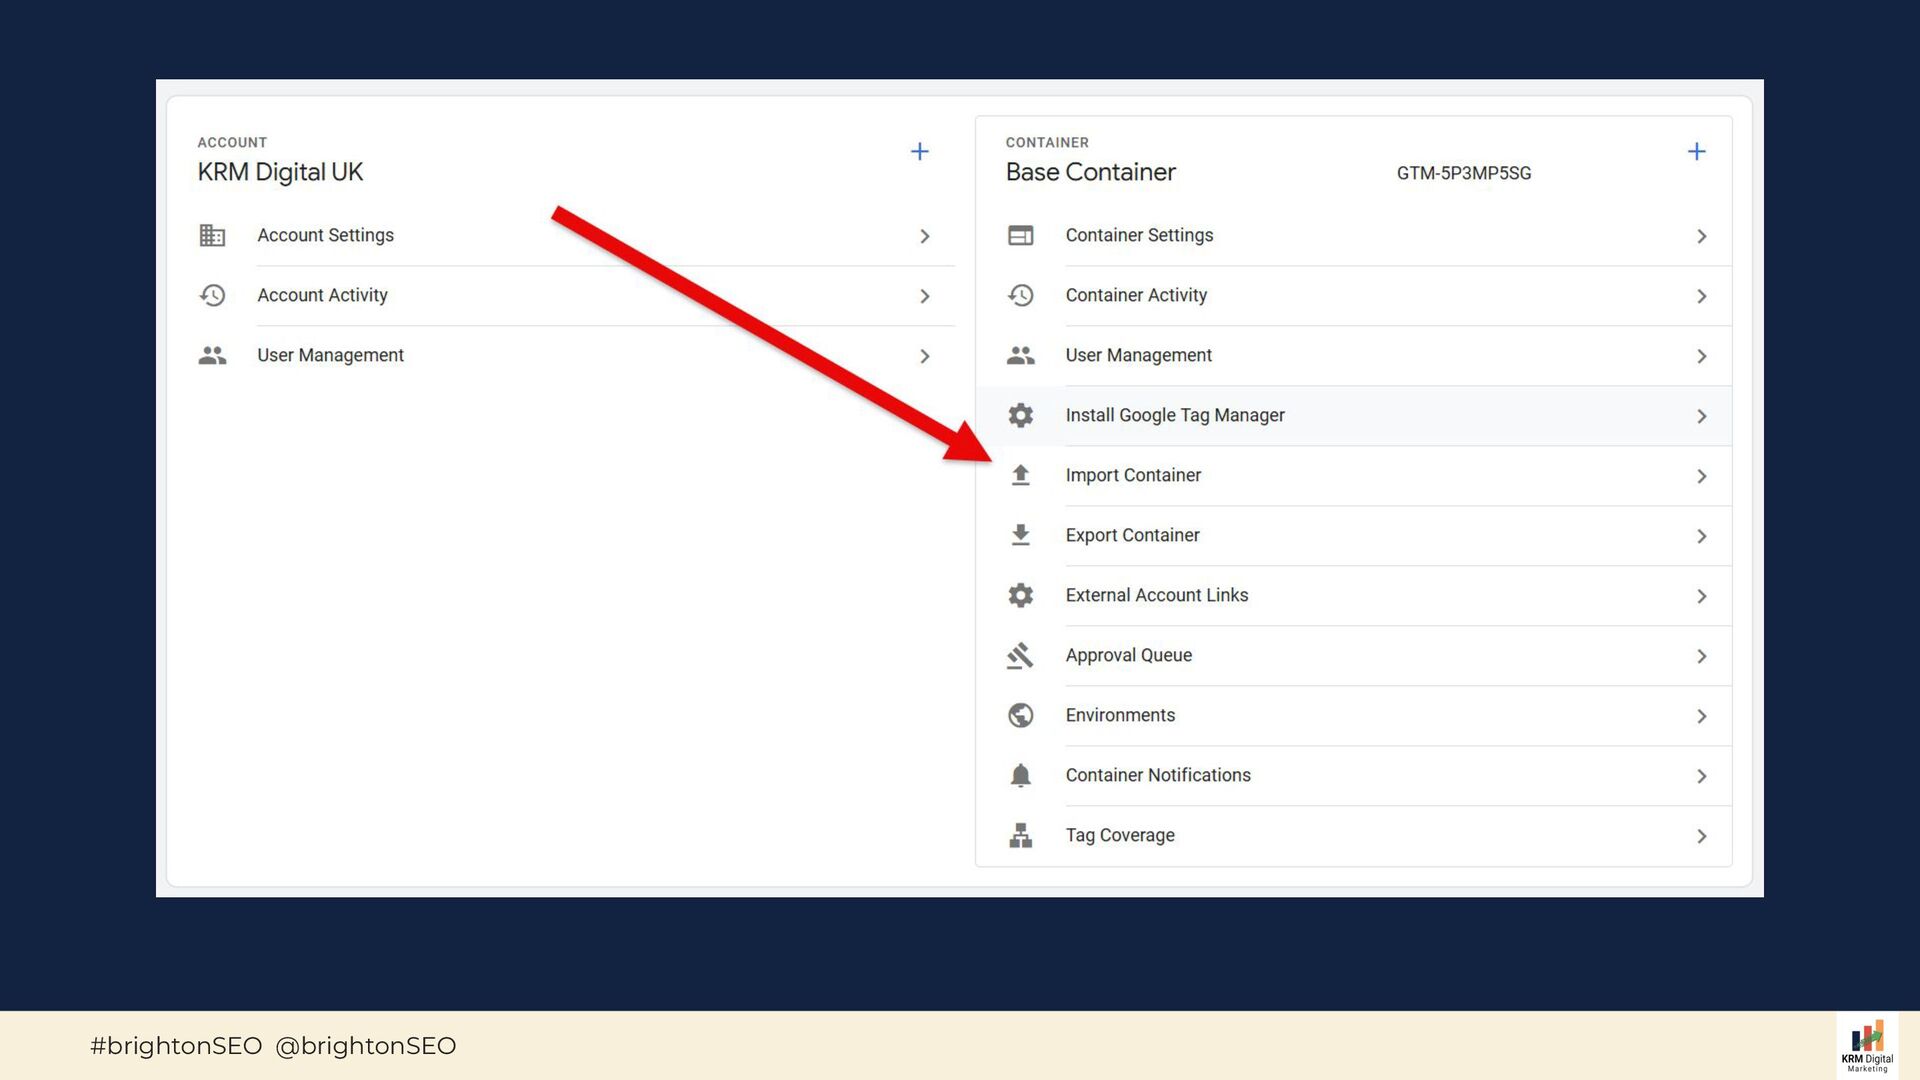This screenshot has width=1920, height=1080.
Task: Expand Container Activity chevron arrow
Action: [1701, 297]
